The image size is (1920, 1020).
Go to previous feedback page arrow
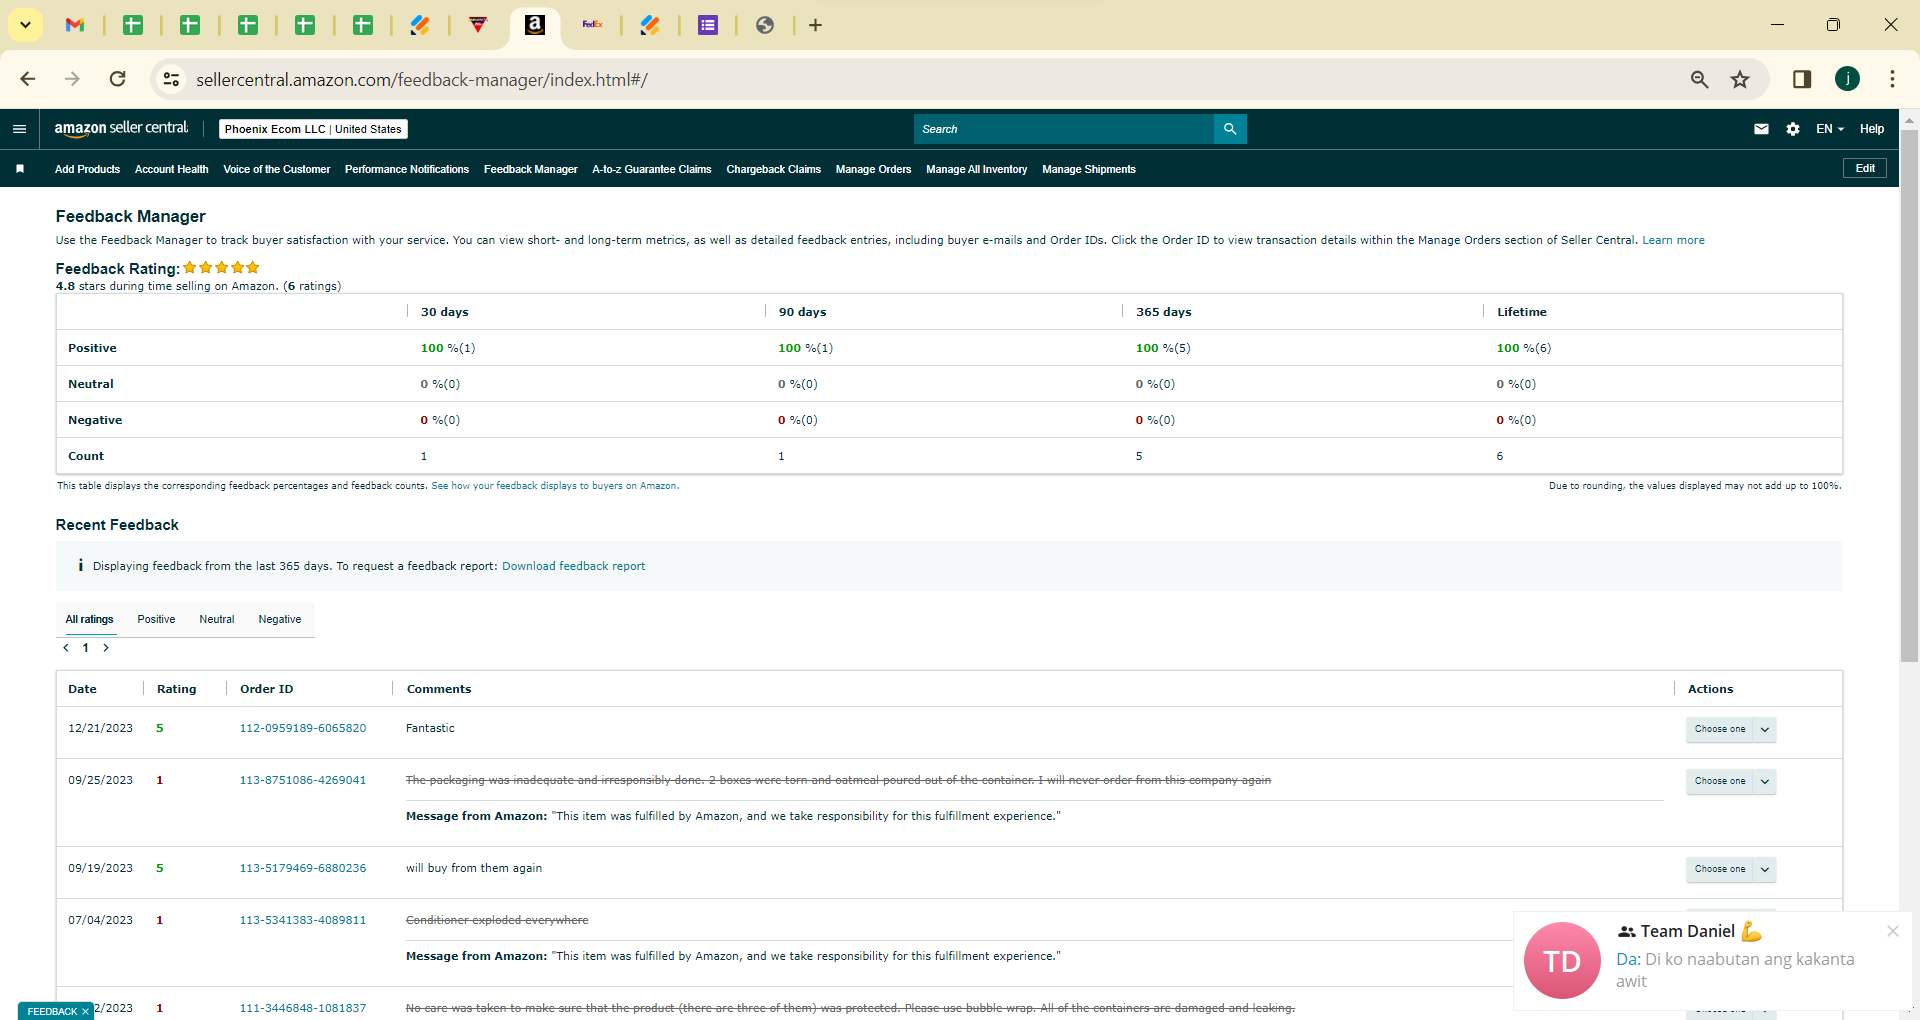[x=66, y=648]
